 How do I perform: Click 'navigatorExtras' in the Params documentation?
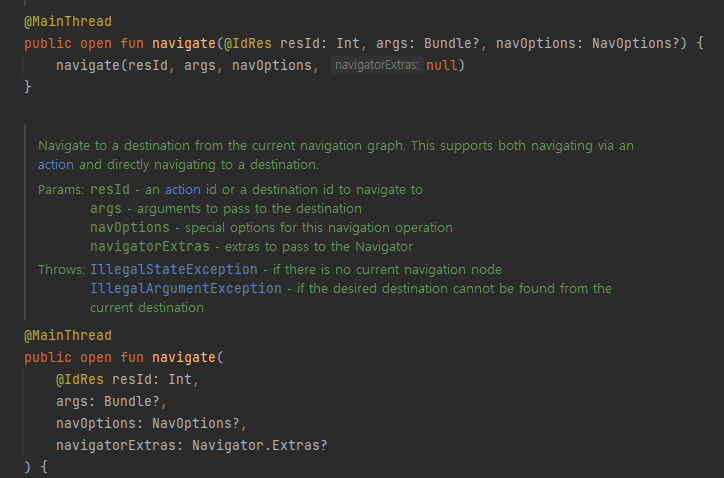(x=150, y=247)
